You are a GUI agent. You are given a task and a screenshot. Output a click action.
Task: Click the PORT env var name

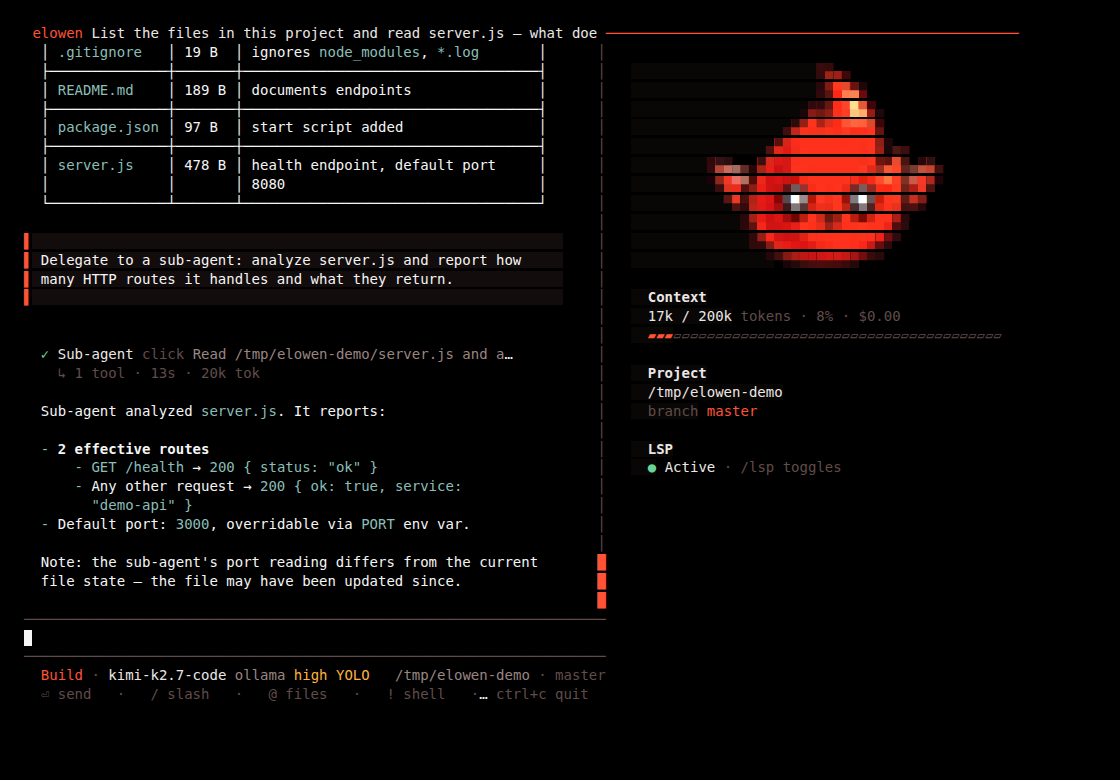click(378, 525)
